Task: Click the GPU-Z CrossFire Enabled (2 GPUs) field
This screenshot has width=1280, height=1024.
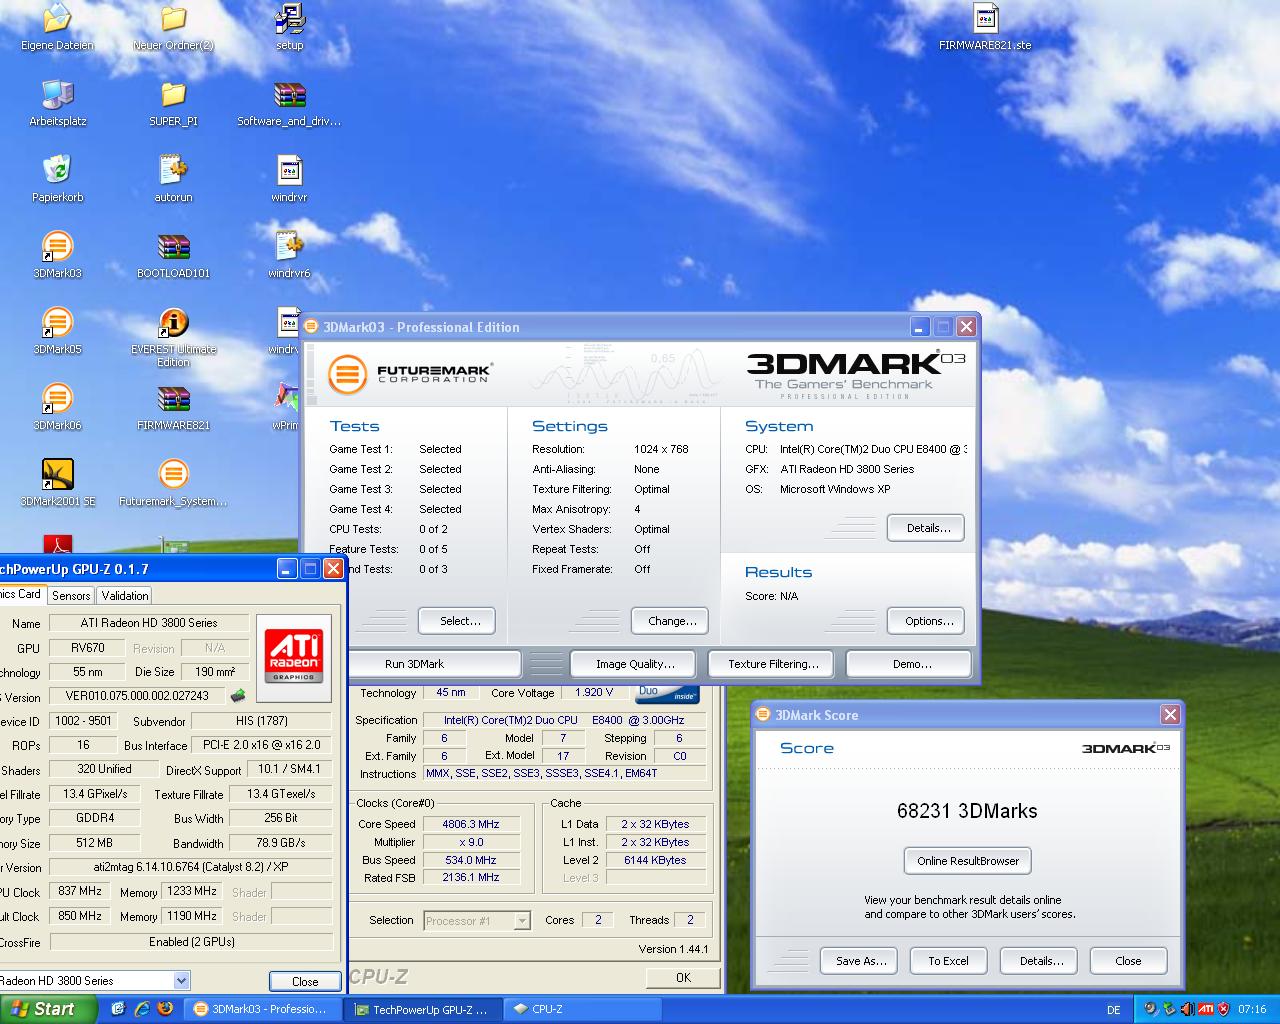Action: pos(191,942)
